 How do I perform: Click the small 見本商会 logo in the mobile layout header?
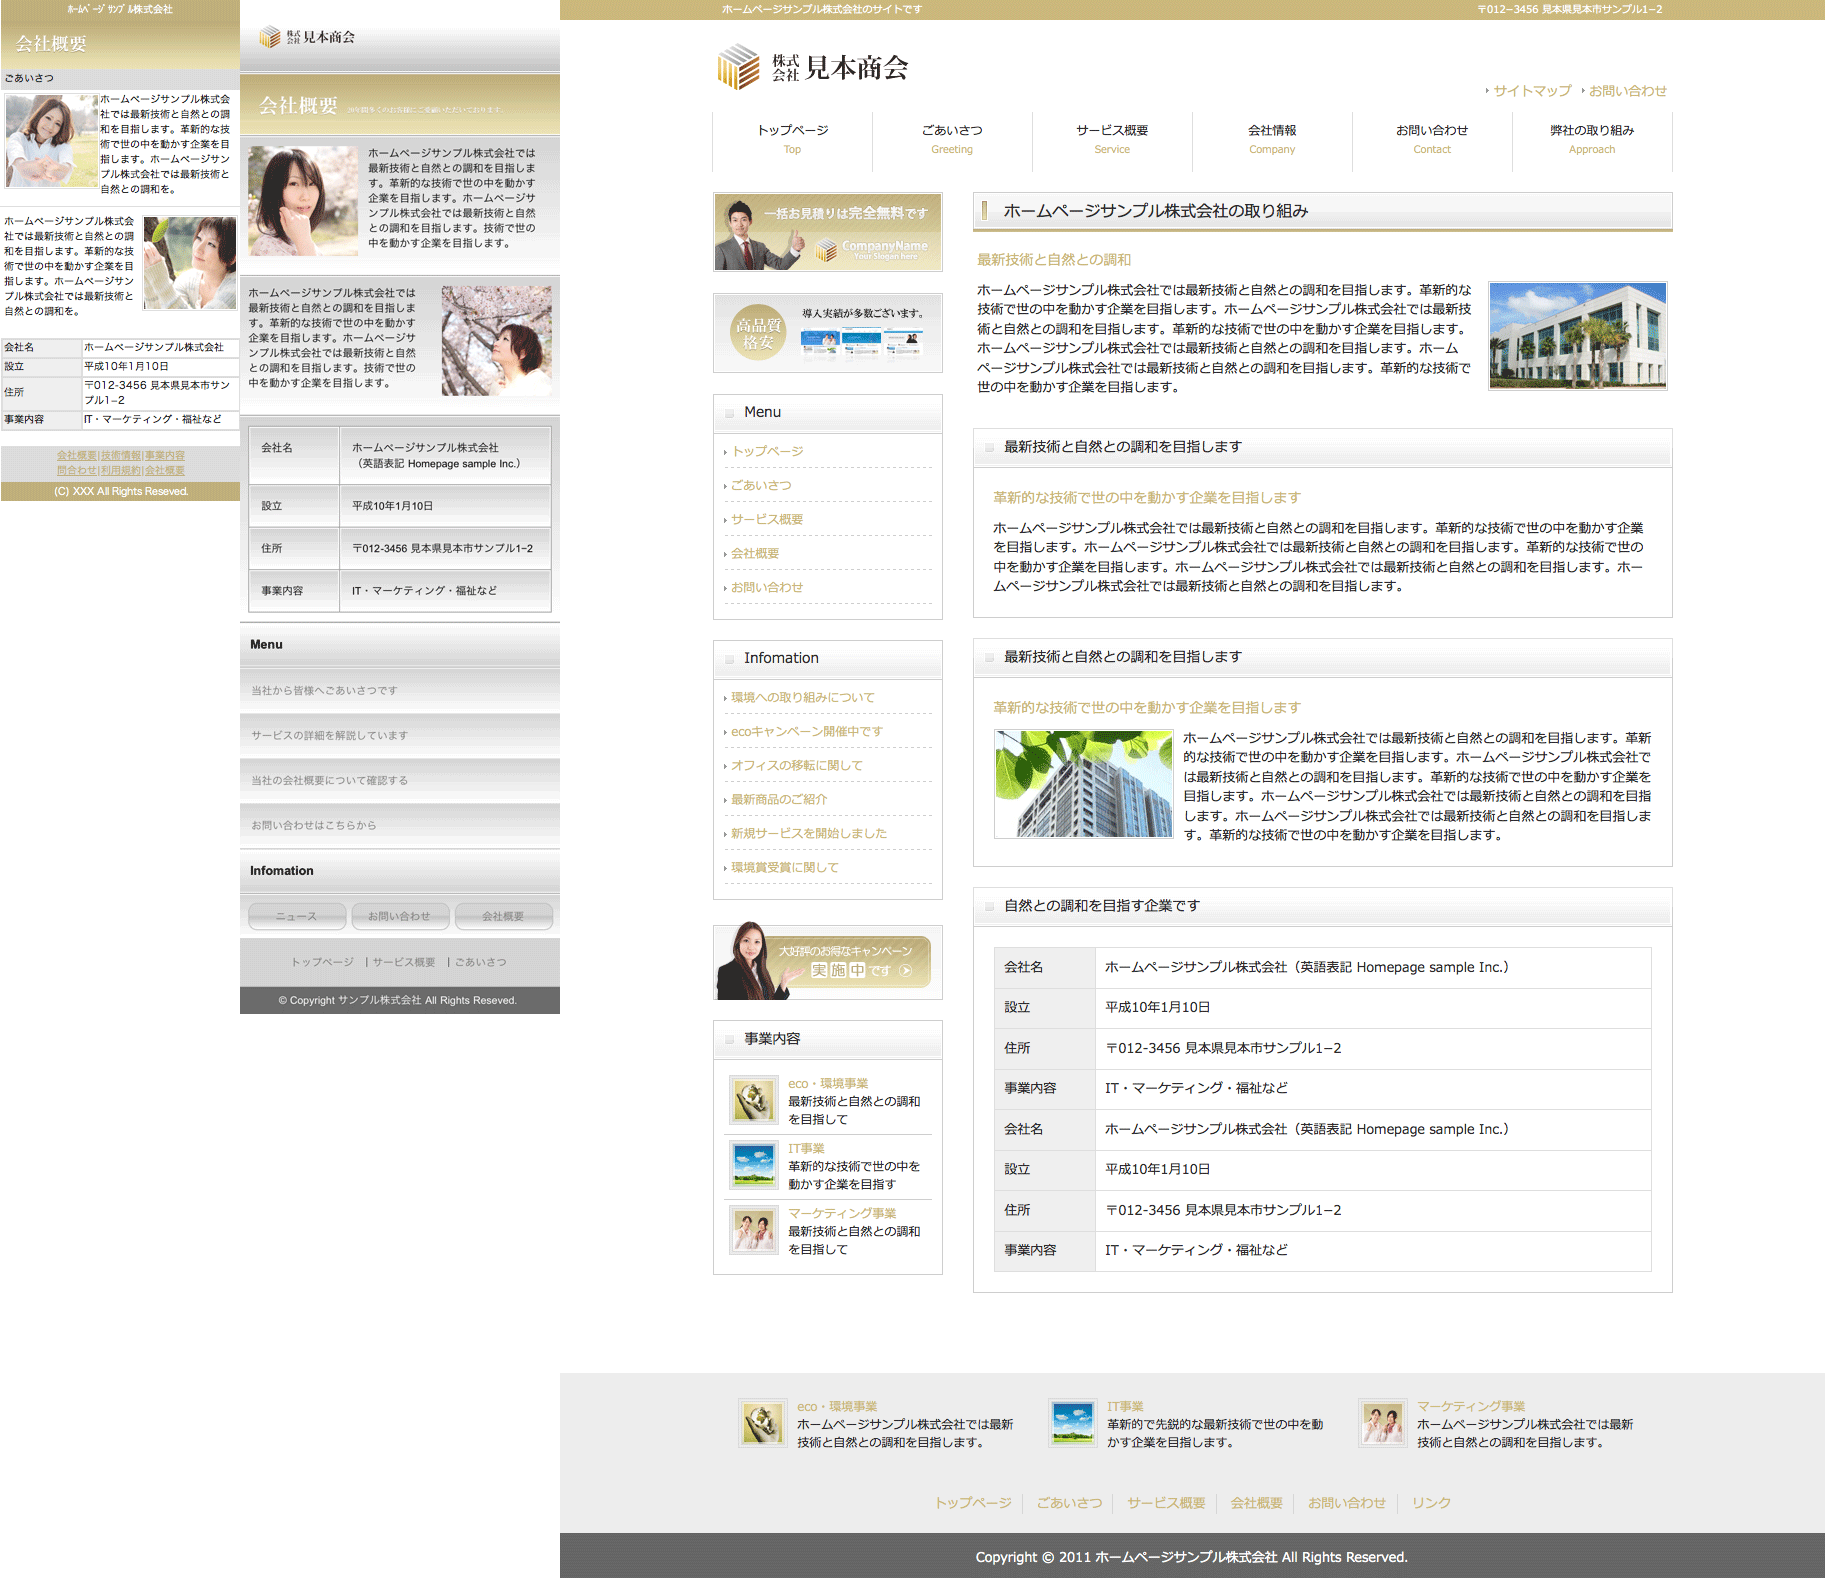click(307, 37)
